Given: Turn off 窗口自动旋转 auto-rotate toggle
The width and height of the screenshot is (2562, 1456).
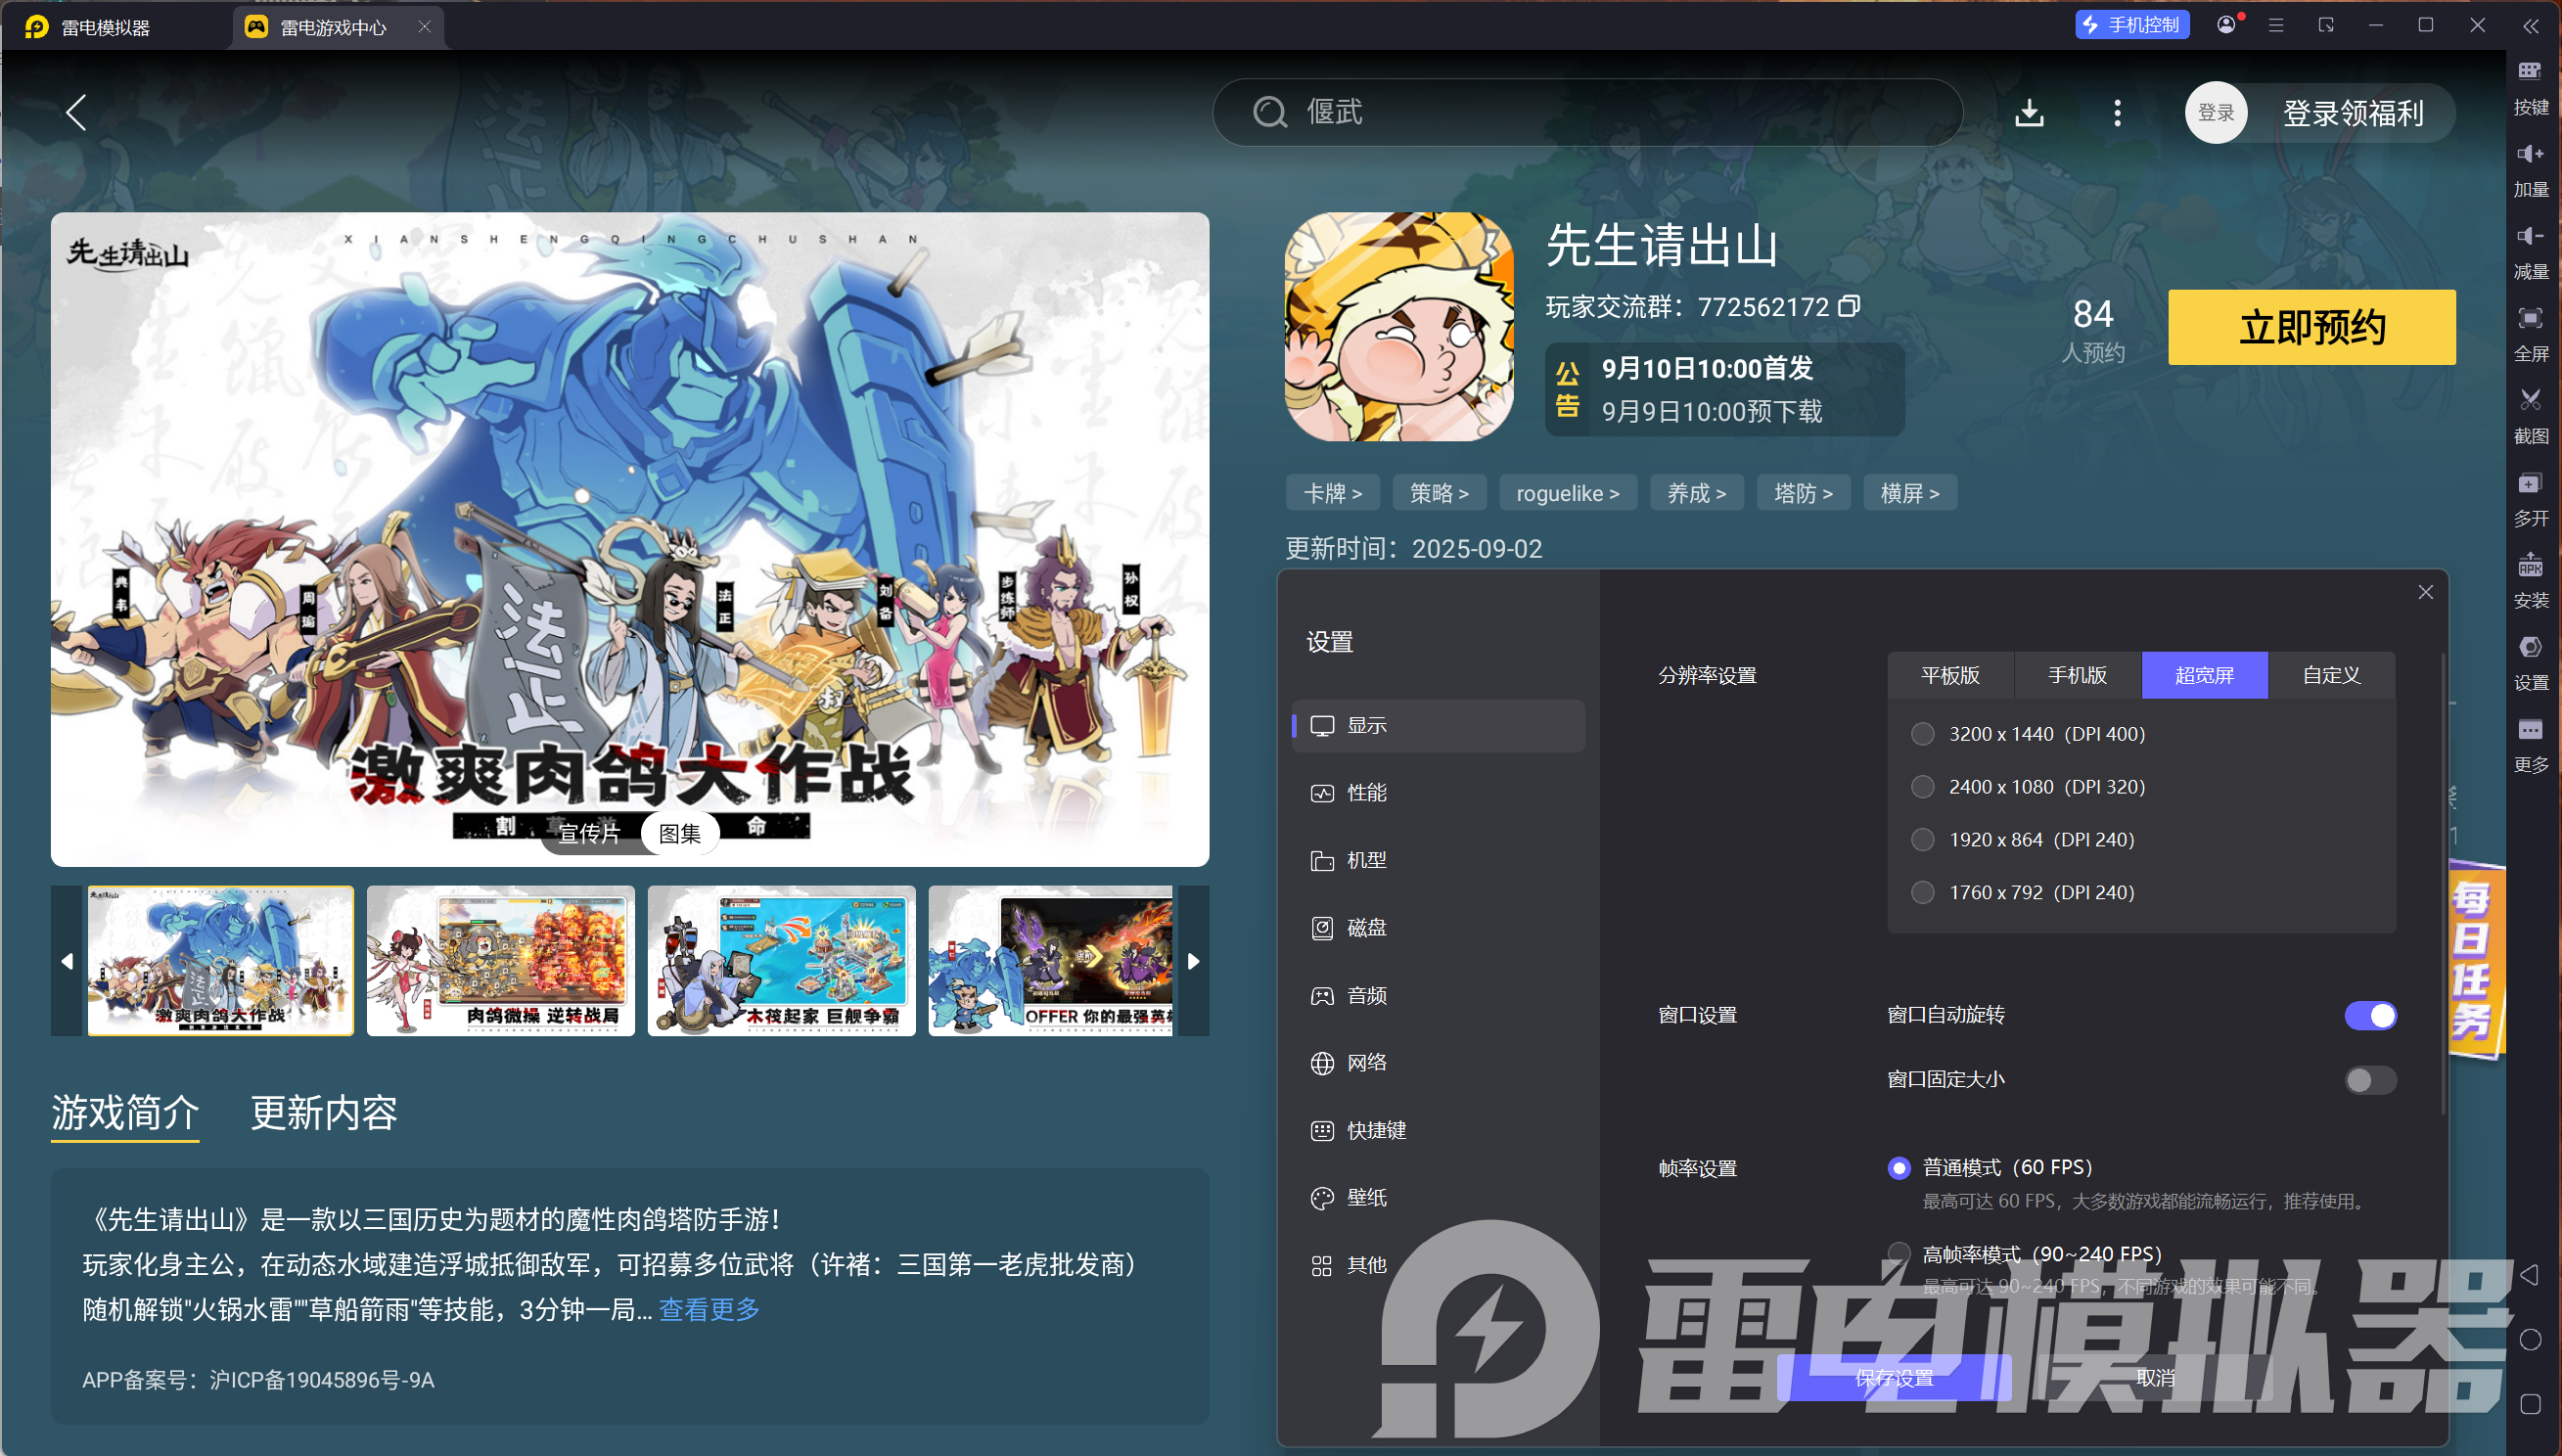Looking at the screenshot, I should pyautogui.click(x=2369, y=1014).
